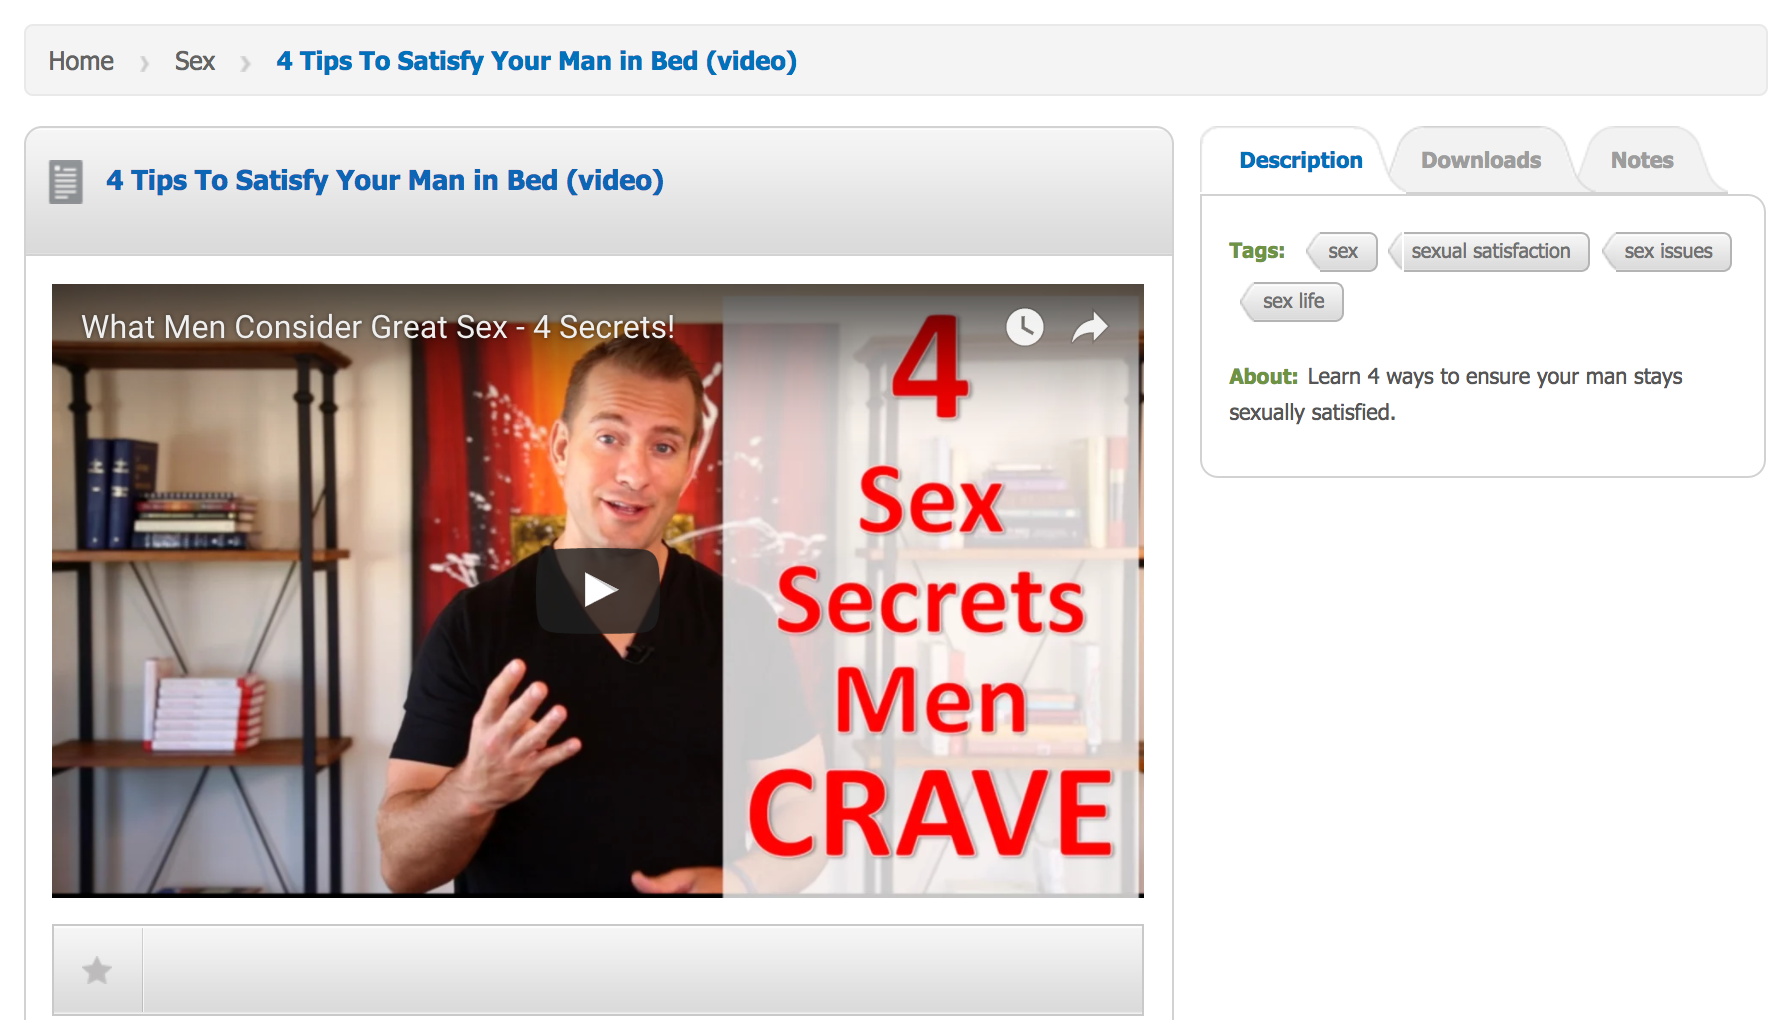Switch to the Downloads tab
This screenshot has width=1792, height=1020.
(1481, 160)
